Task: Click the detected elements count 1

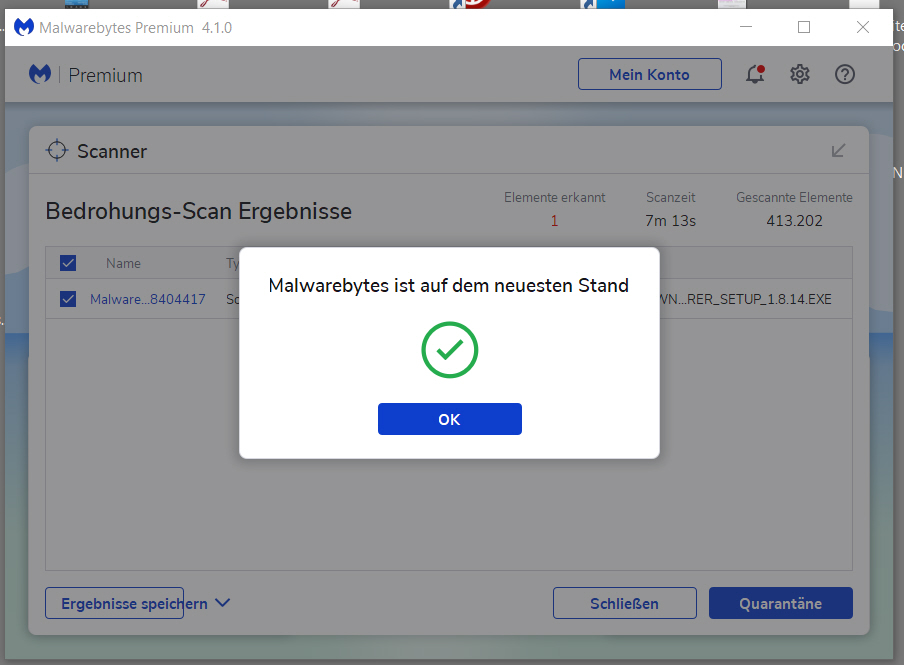Action: click(x=554, y=221)
